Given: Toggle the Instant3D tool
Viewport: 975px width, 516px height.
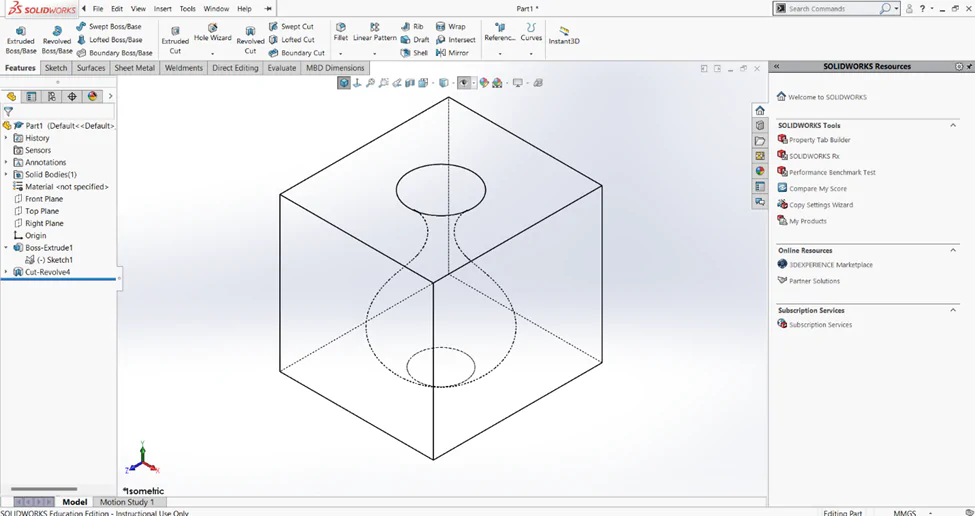Looking at the screenshot, I should click(x=564, y=35).
